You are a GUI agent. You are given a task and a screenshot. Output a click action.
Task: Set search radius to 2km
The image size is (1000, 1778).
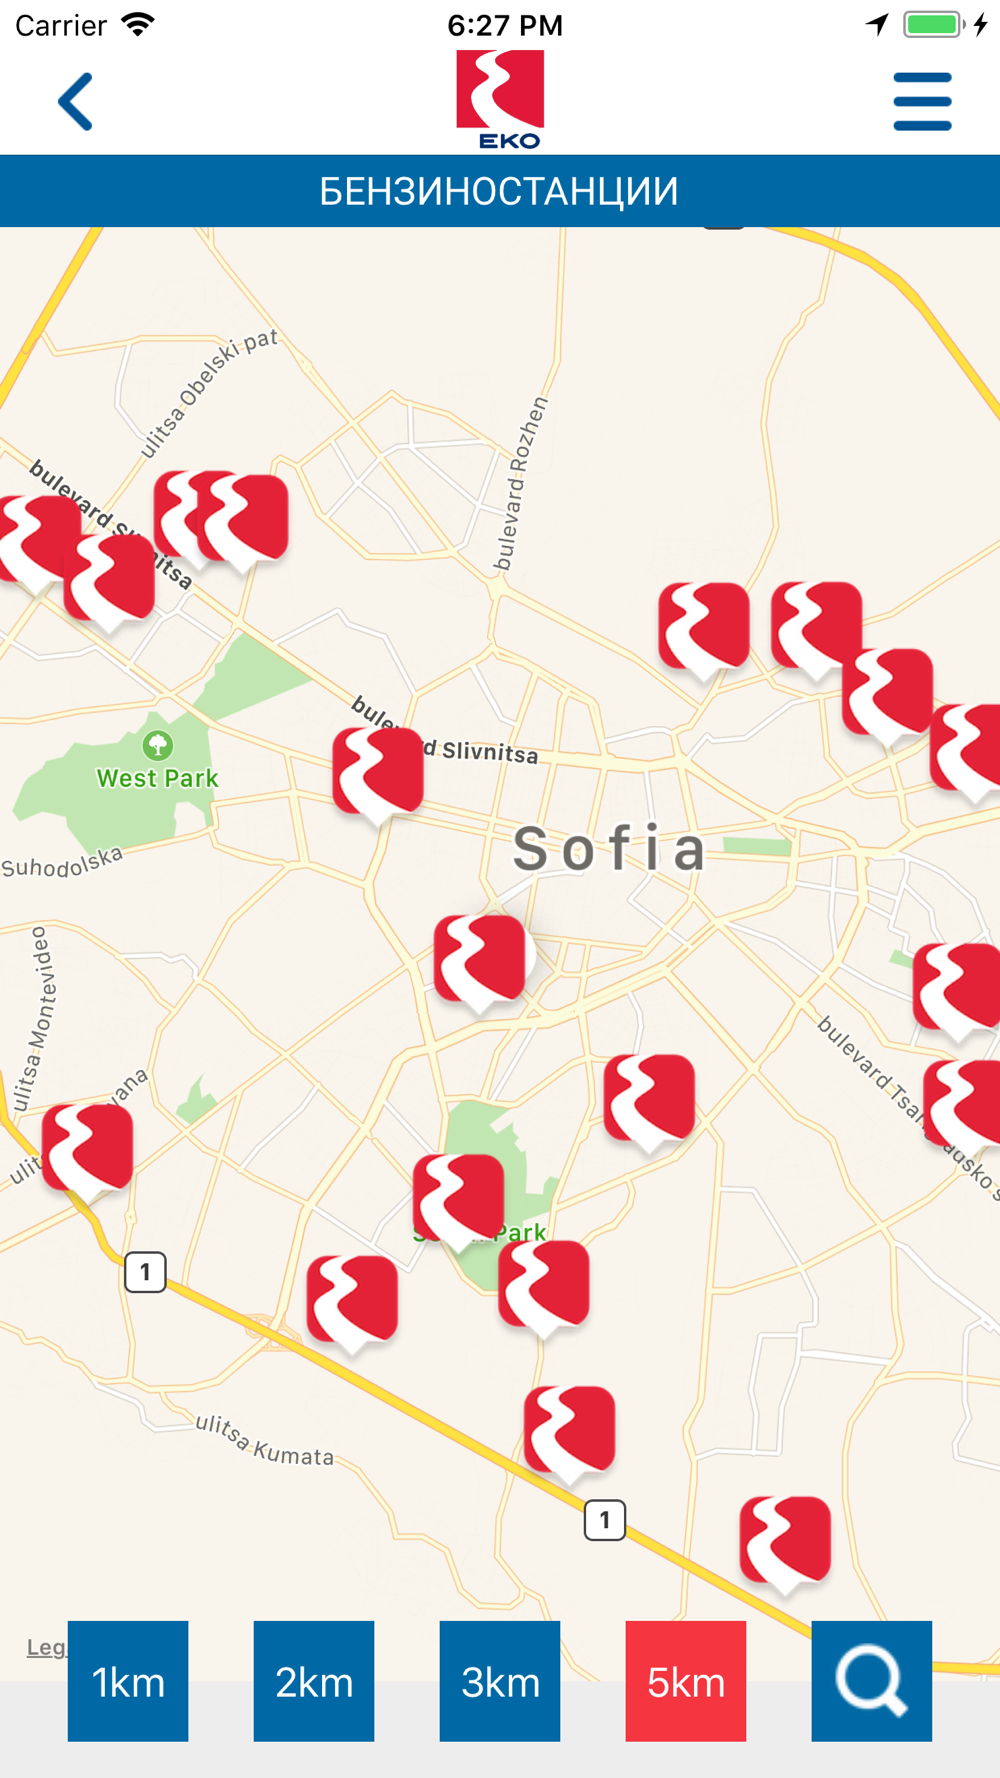point(314,1681)
